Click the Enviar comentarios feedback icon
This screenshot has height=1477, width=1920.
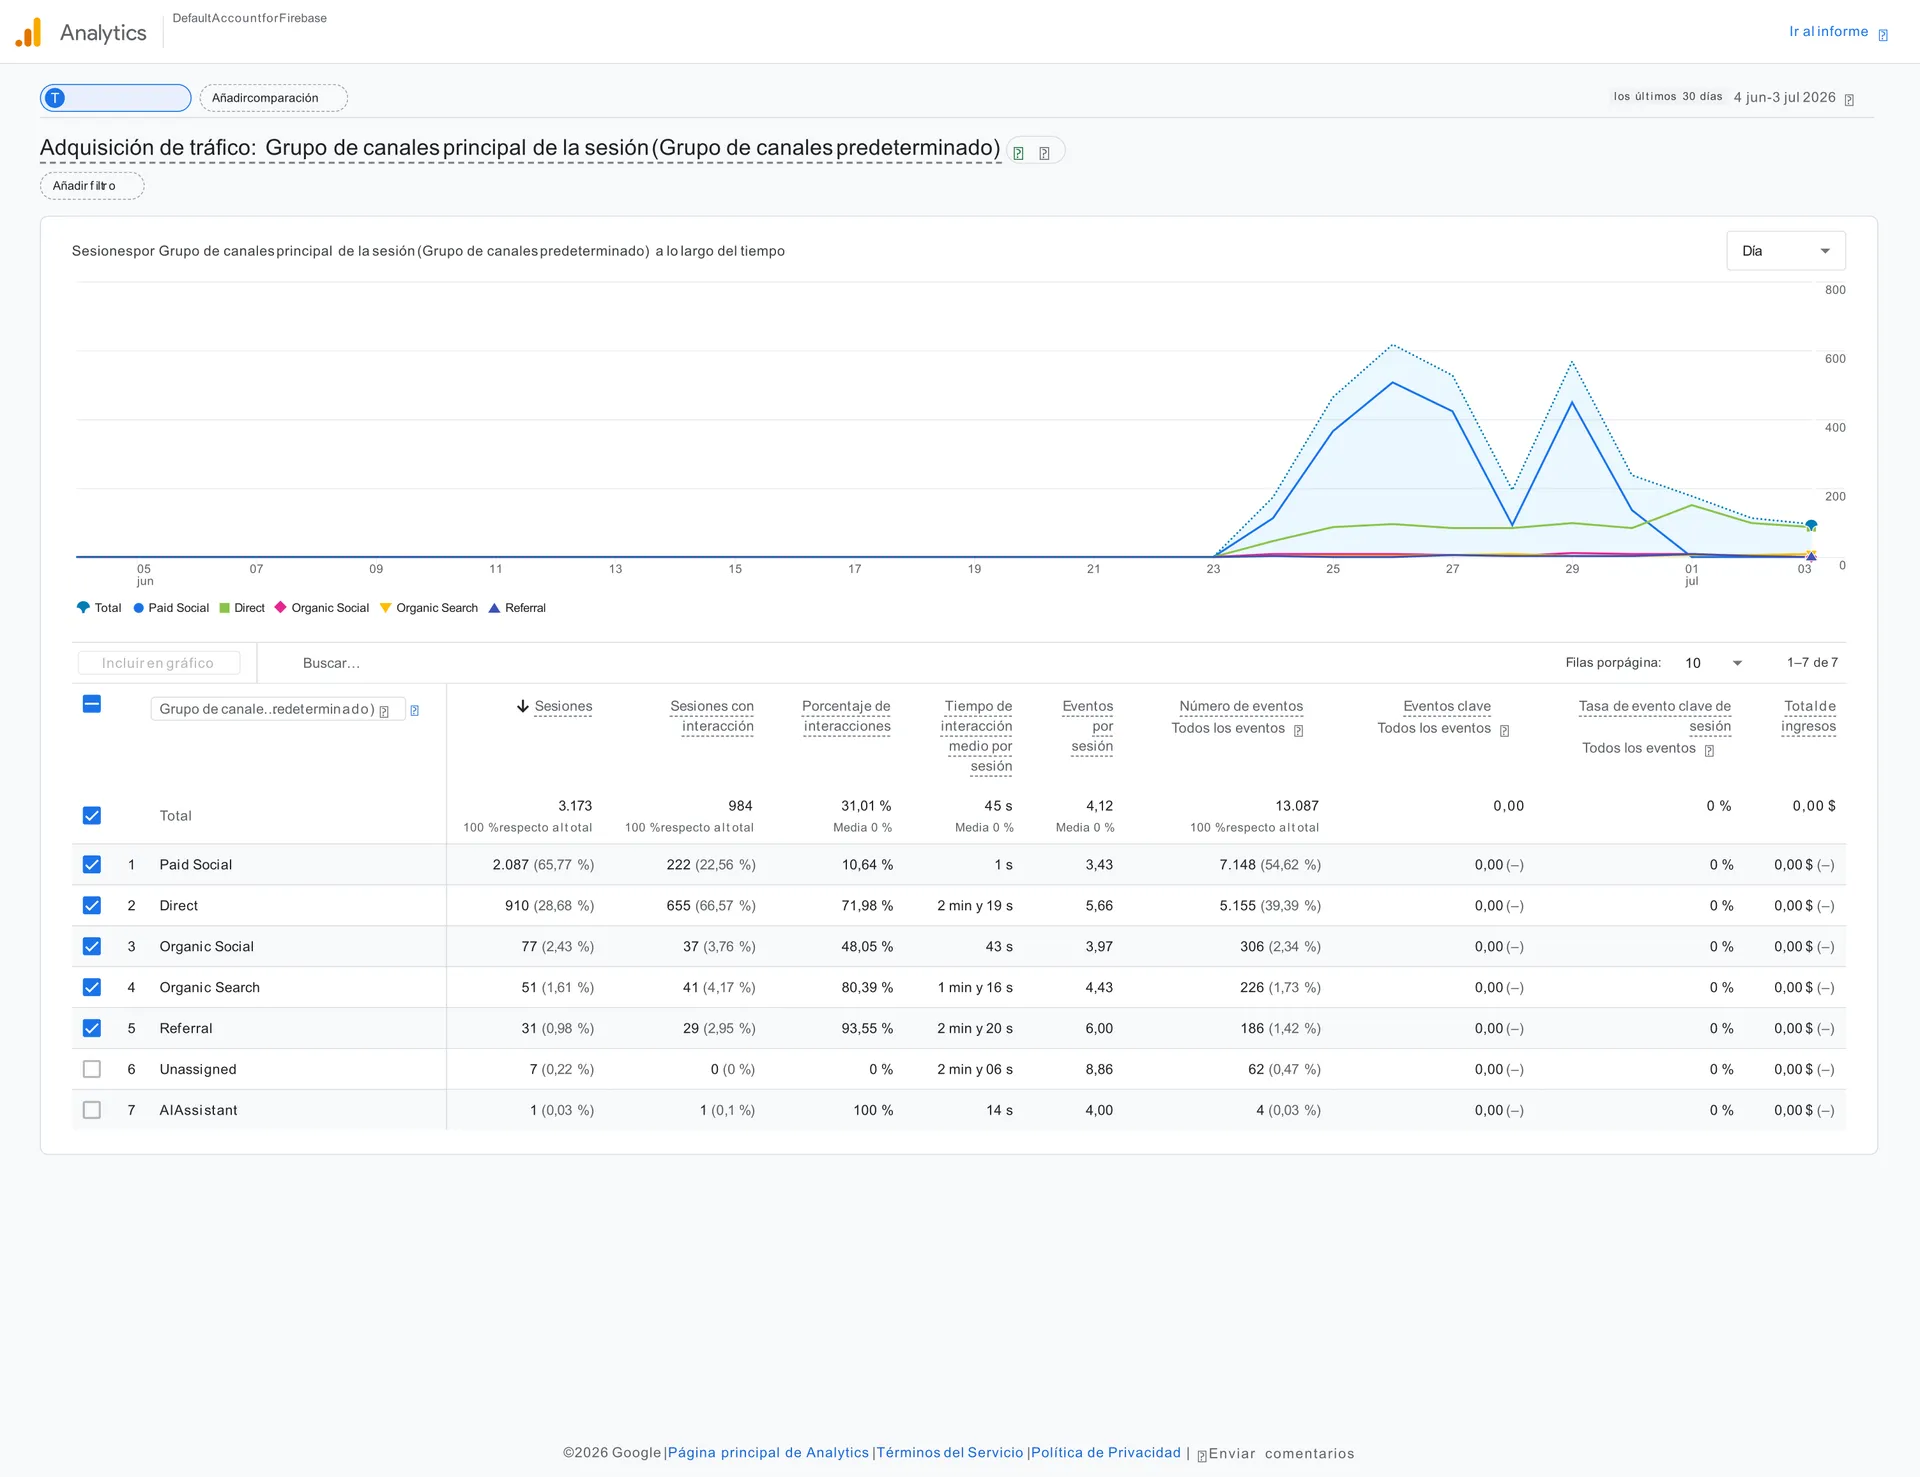(1201, 1455)
